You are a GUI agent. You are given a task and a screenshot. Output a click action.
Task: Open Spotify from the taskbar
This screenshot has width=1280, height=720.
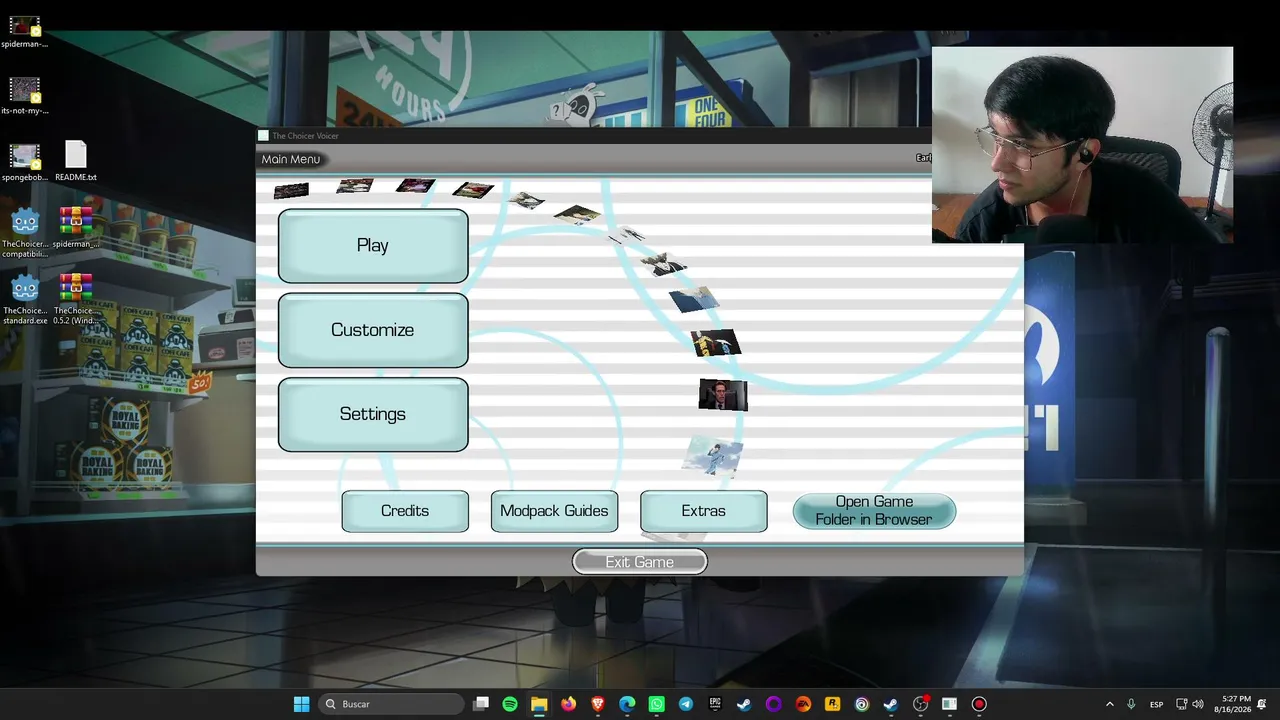point(510,704)
